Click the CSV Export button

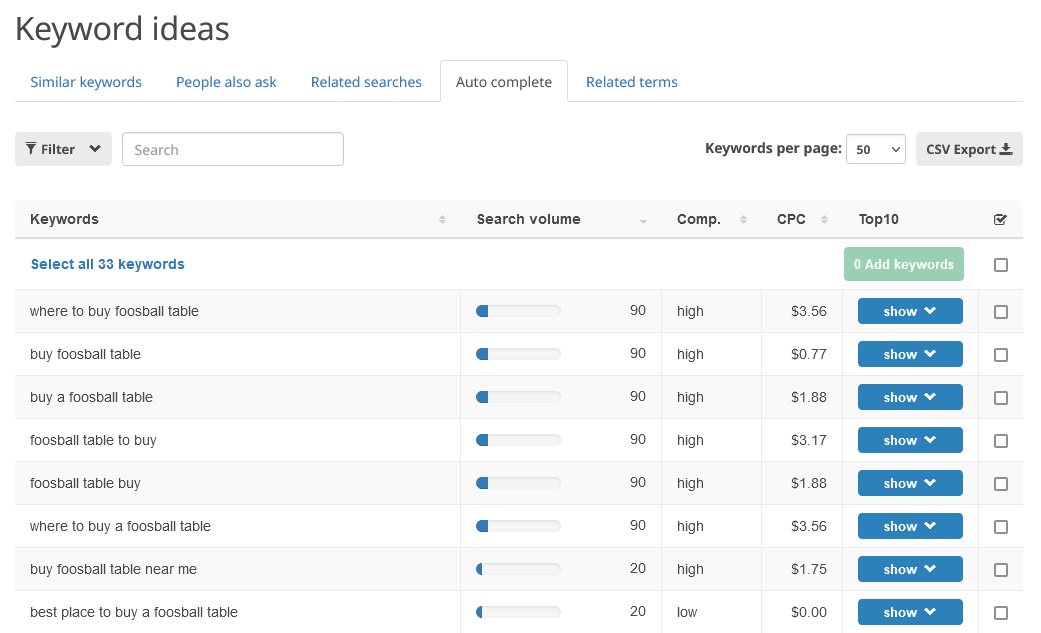[969, 149]
